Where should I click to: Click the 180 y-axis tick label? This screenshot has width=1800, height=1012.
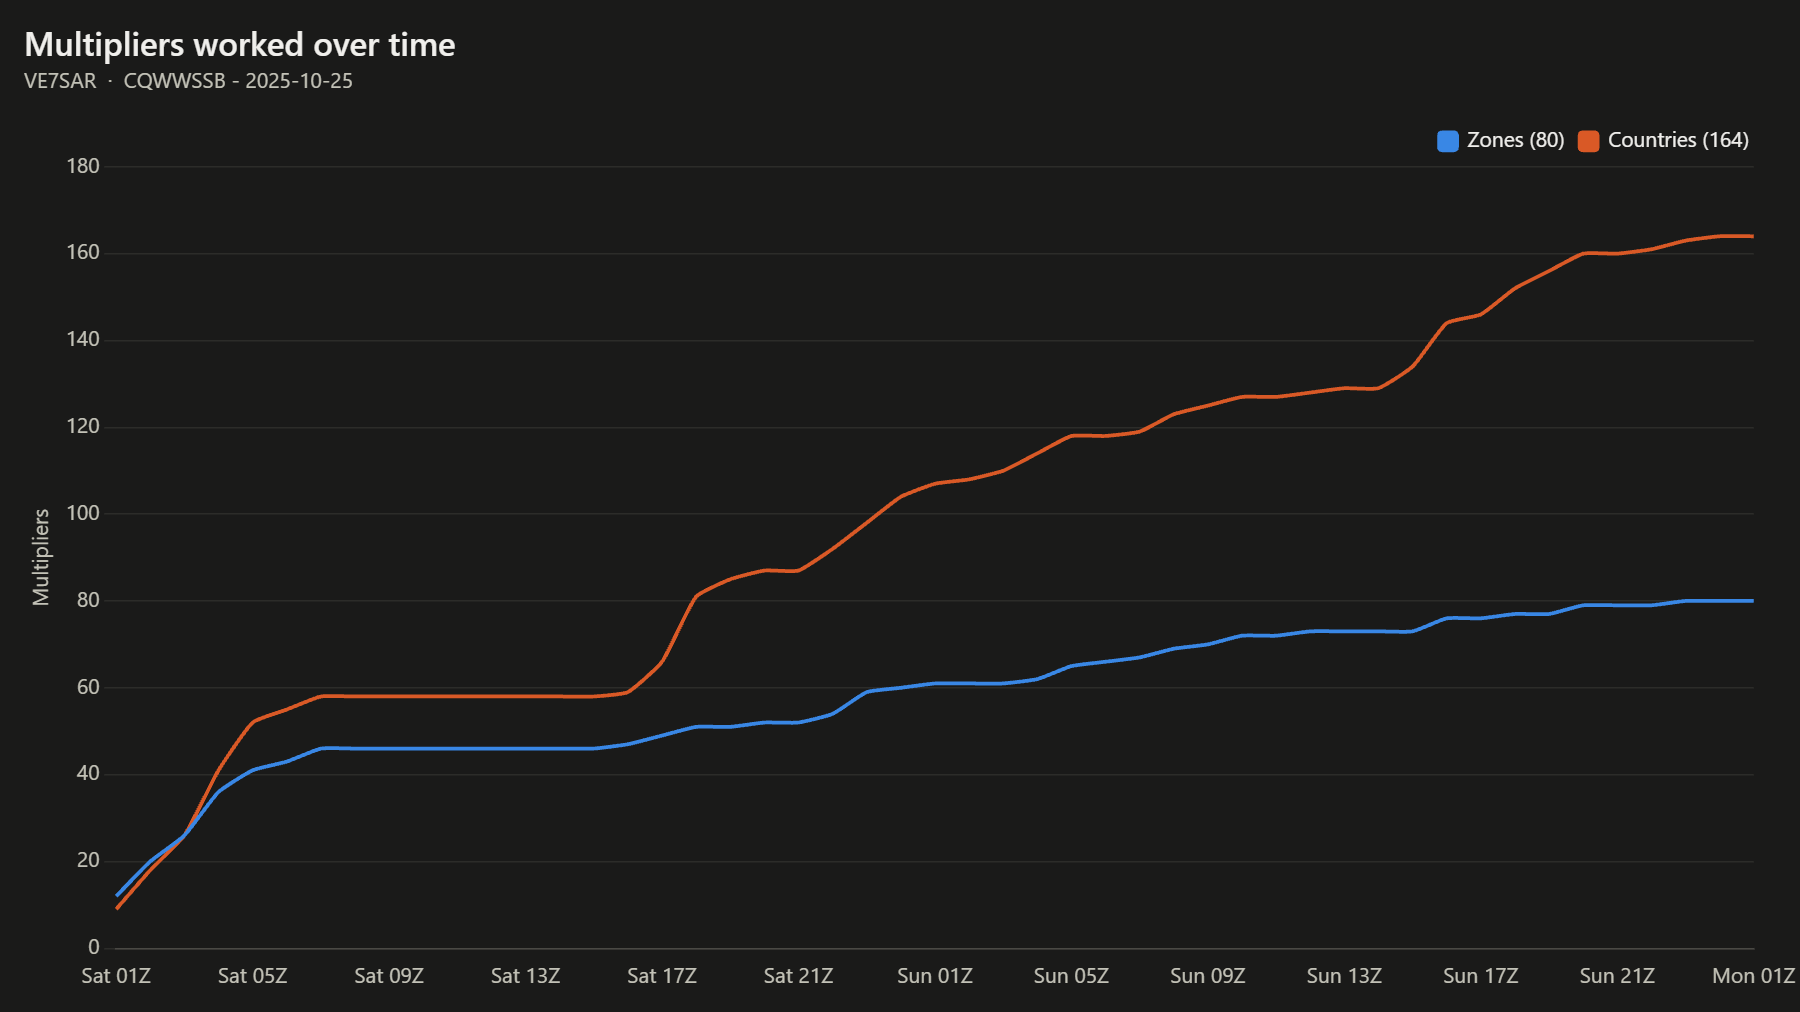point(83,166)
